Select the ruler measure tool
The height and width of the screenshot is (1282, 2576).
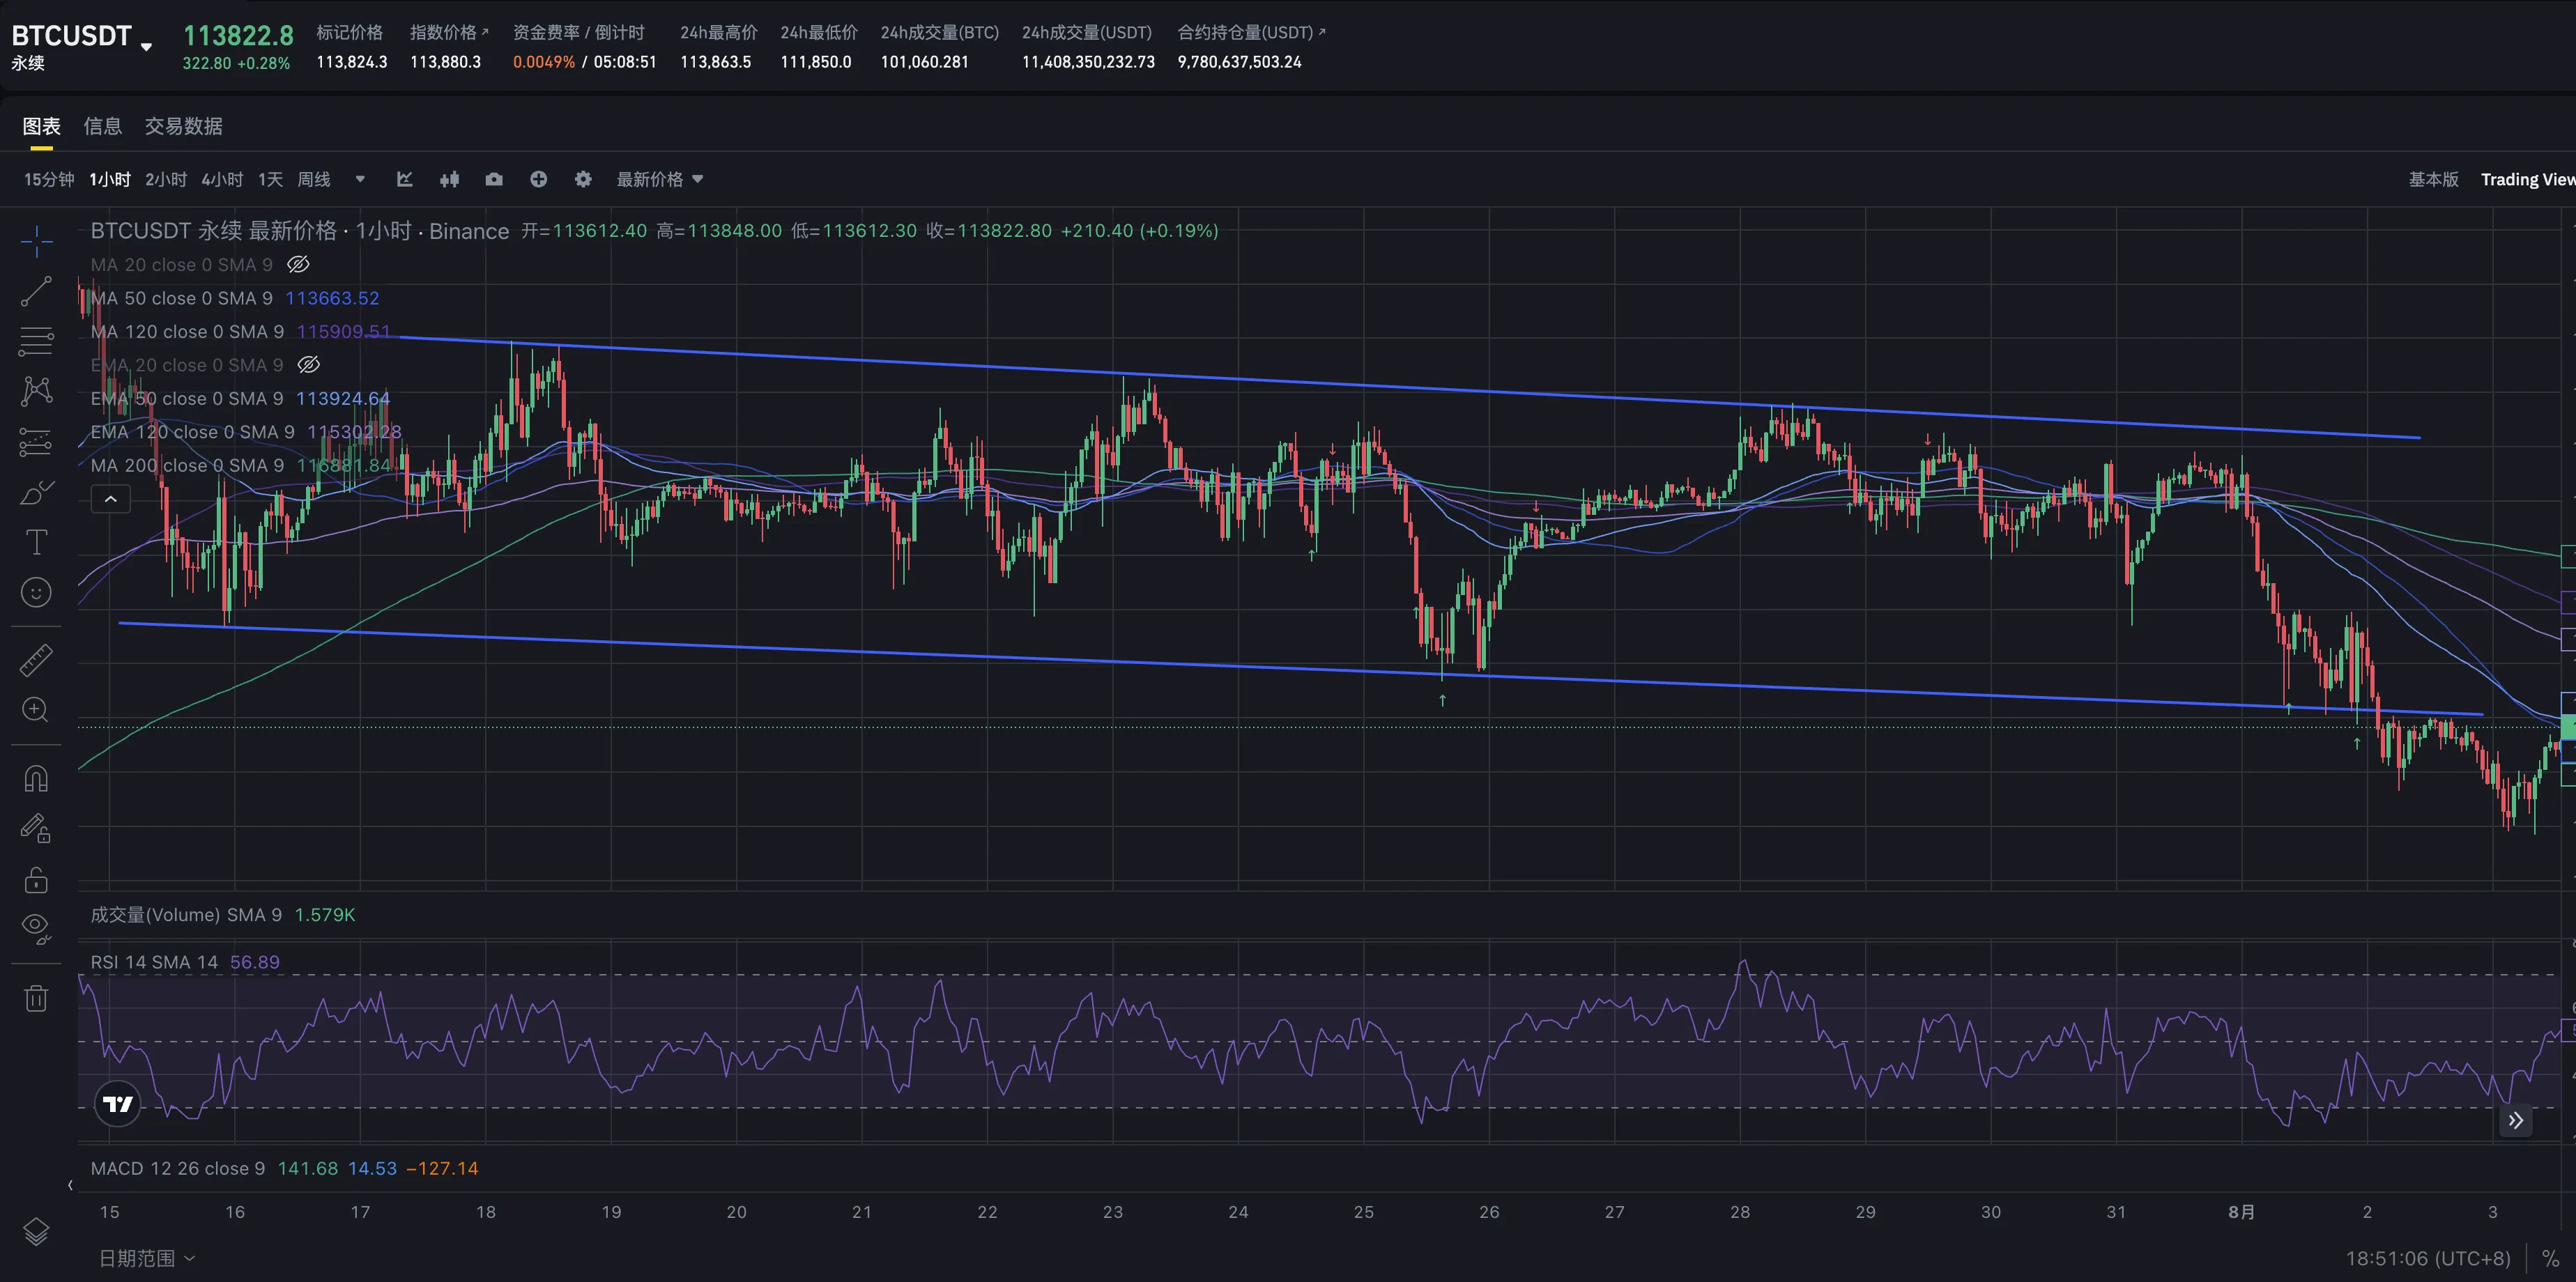tap(37, 660)
